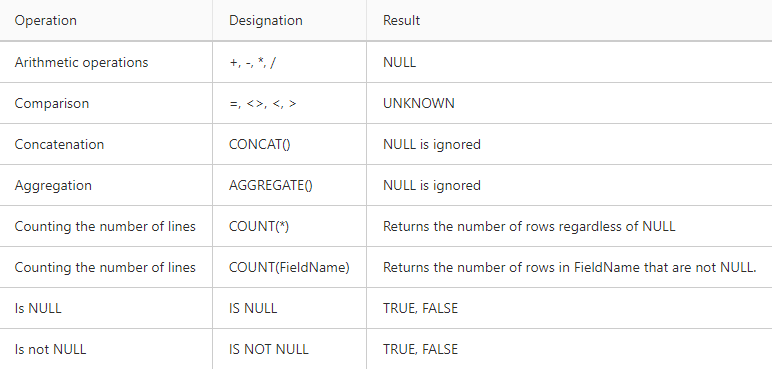The width and height of the screenshot is (772, 369).
Task: Select the result text mentioning FieldName not NULL
Action: (570, 267)
